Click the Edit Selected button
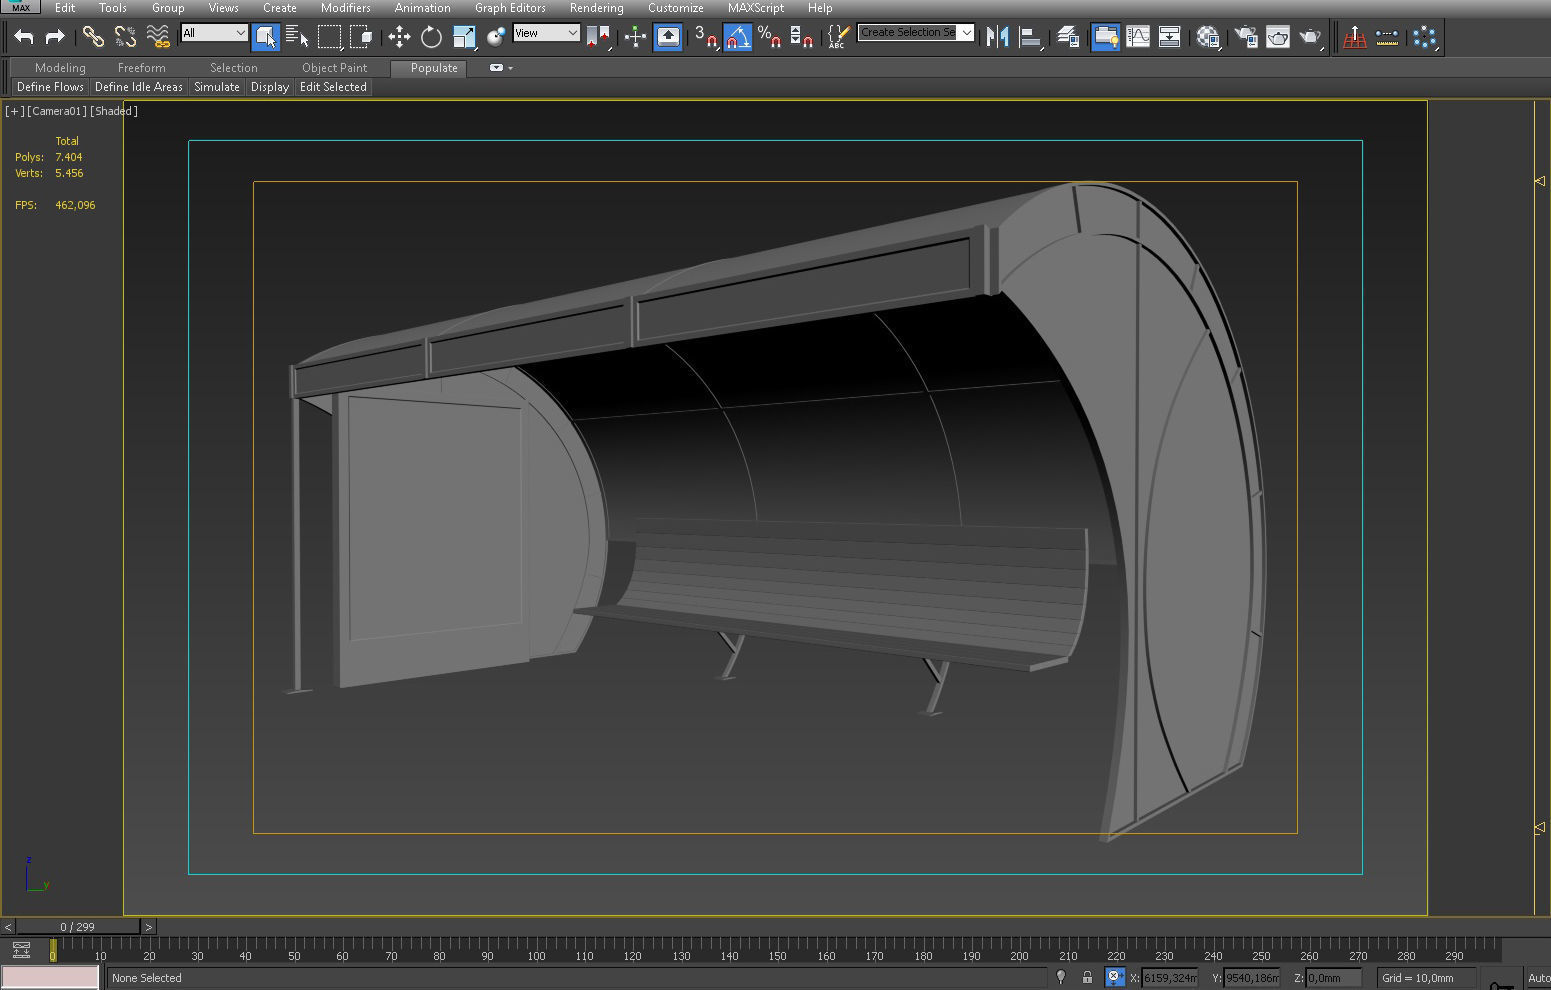 [x=334, y=87]
